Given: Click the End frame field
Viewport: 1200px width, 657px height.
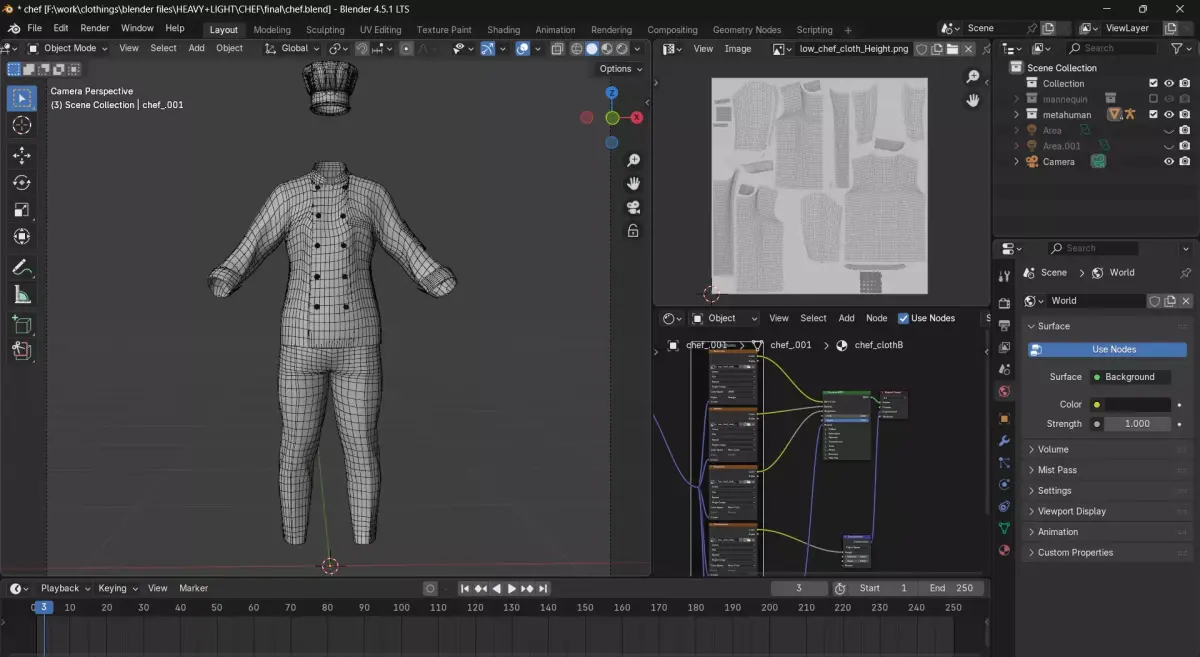Looking at the screenshot, I should (x=951, y=588).
